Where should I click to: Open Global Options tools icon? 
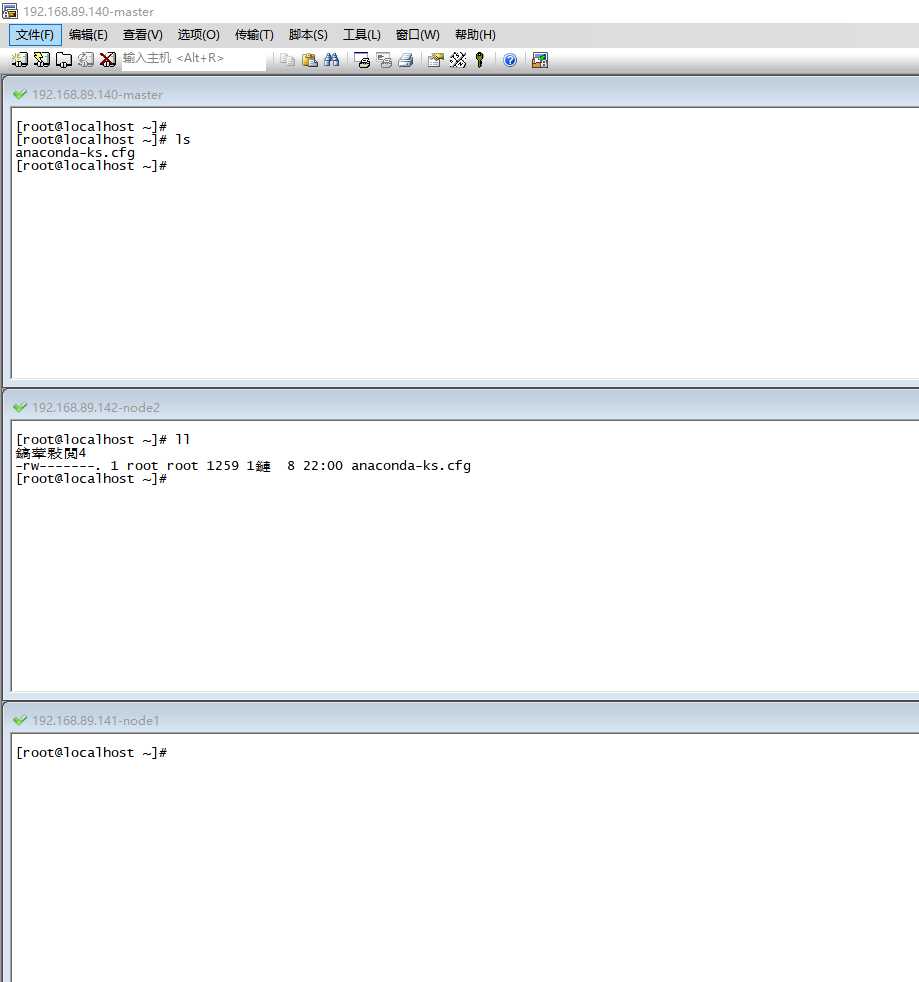(458, 59)
